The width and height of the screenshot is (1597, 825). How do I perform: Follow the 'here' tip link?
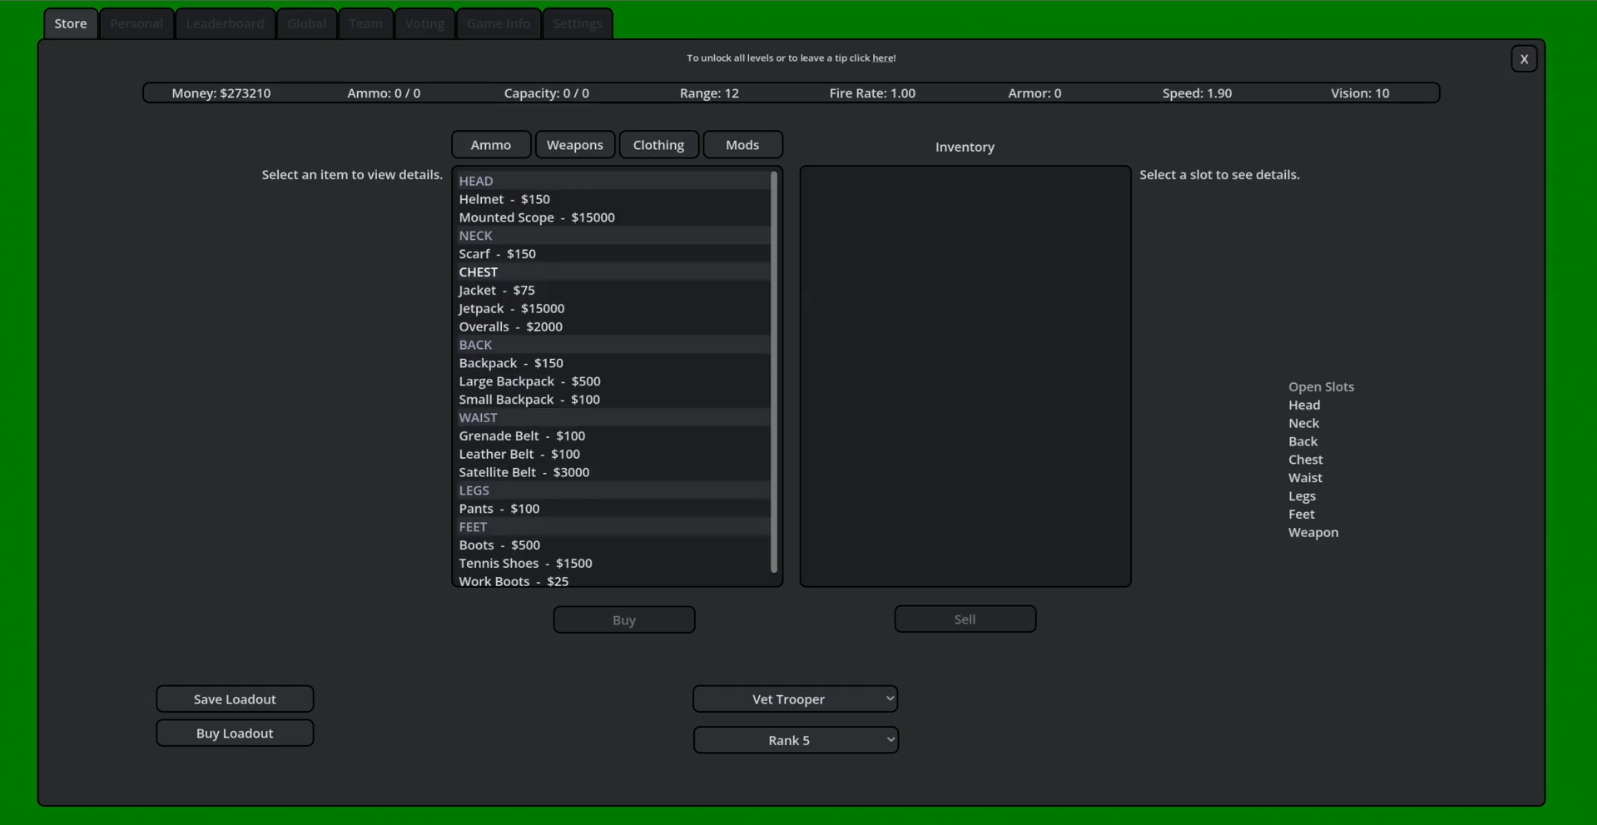point(883,58)
